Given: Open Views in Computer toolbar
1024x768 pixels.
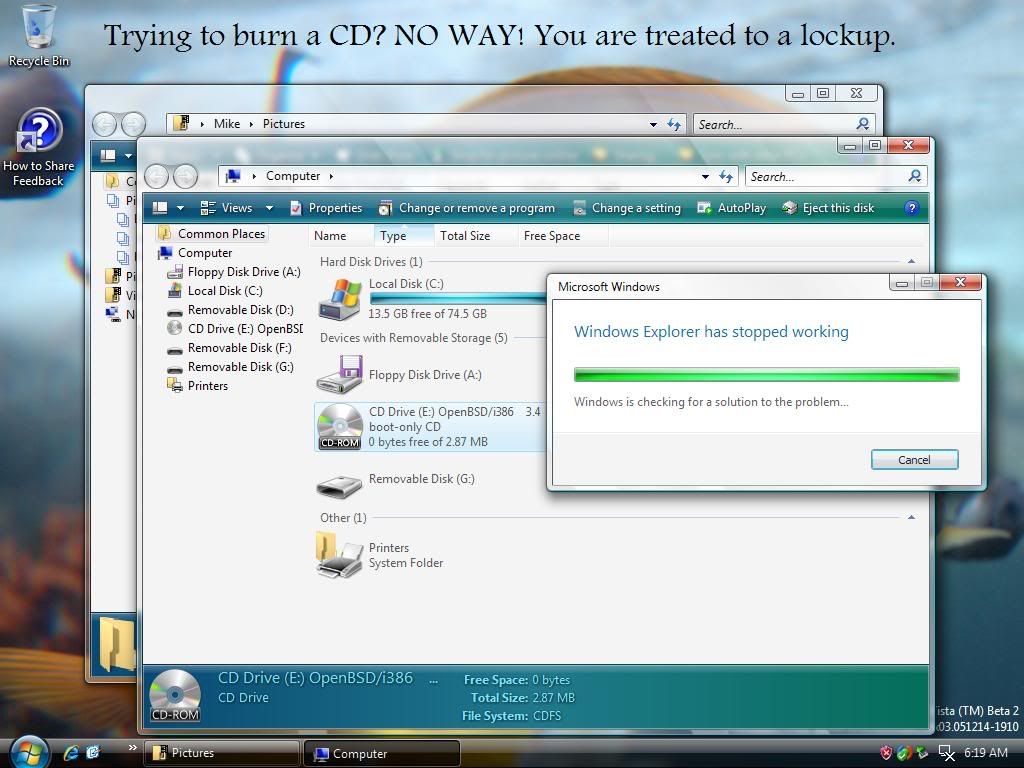Looking at the screenshot, I should [x=227, y=208].
